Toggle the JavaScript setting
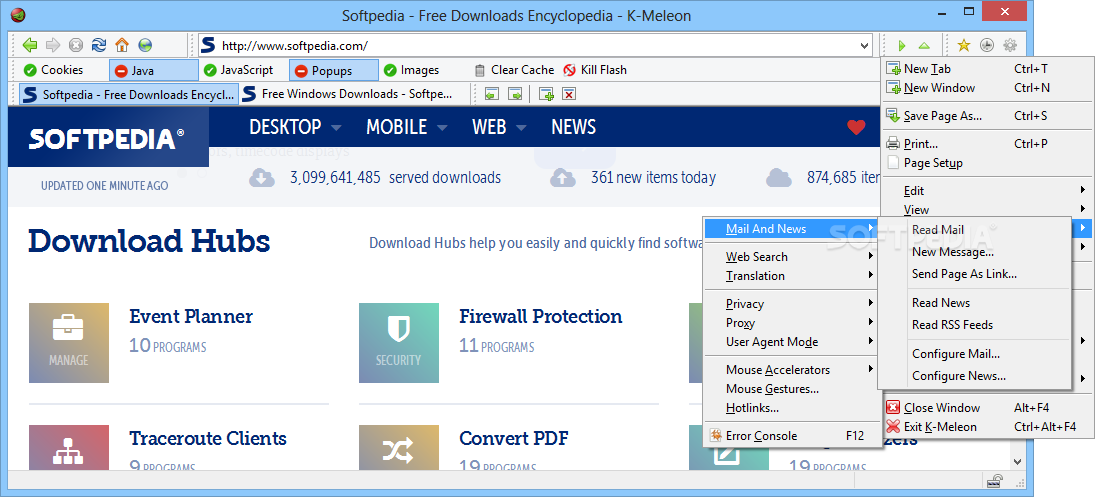This screenshot has width=1095, height=497. (238, 70)
